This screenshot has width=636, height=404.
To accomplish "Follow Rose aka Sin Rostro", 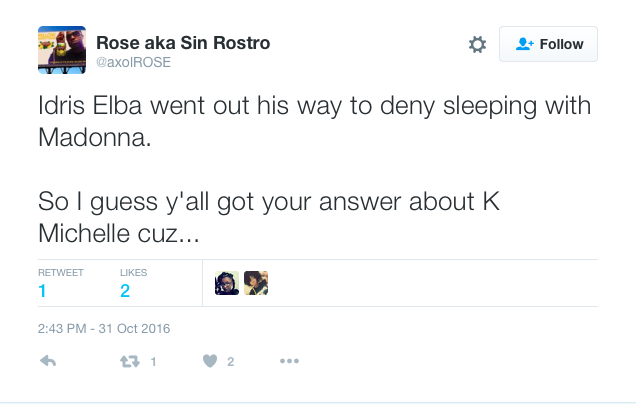I will (x=548, y=45).
